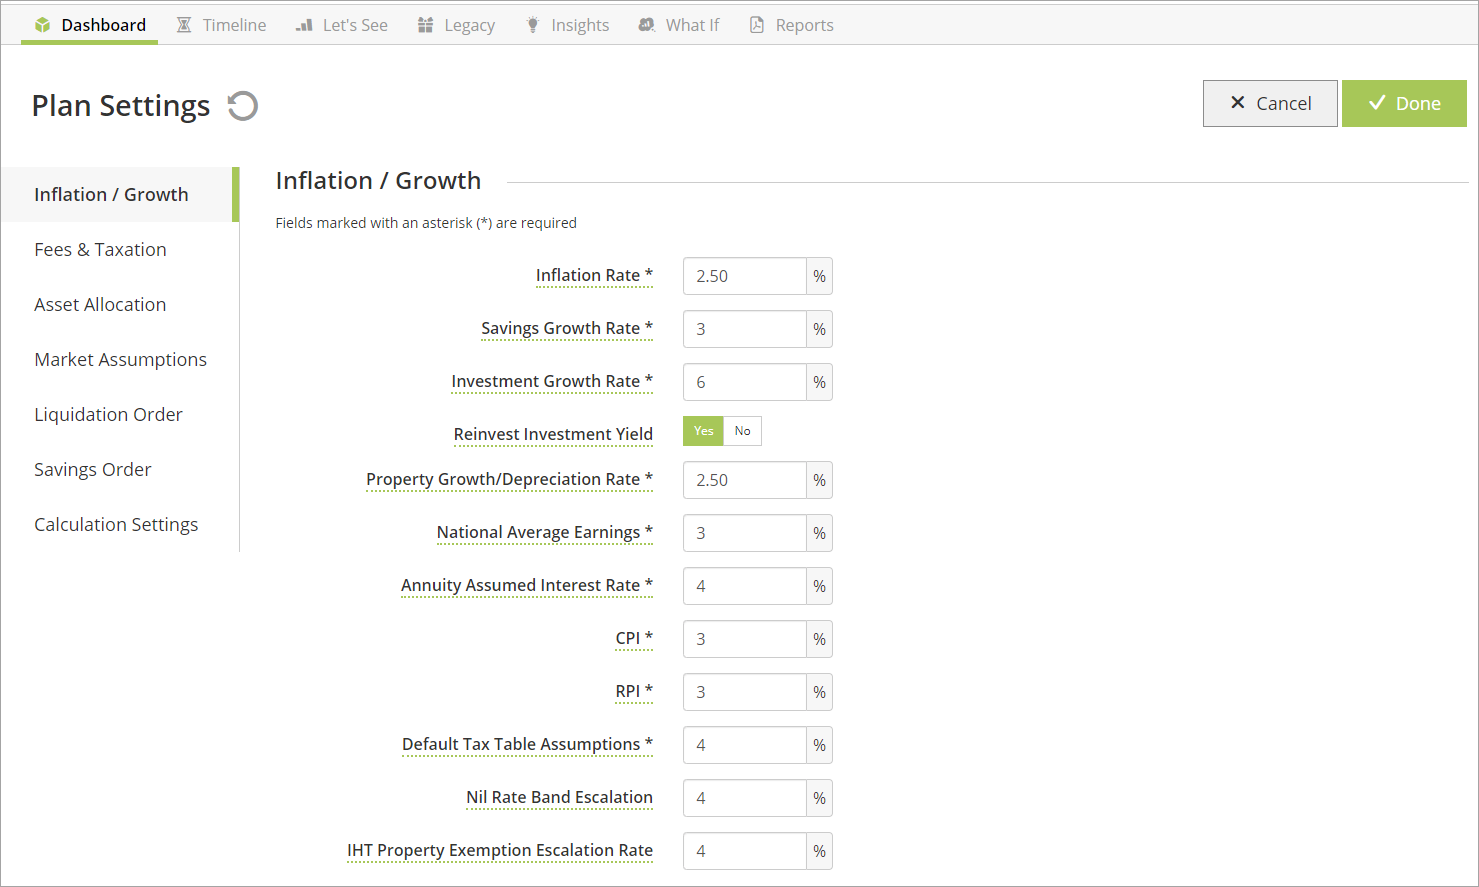Click the National Average Earnings input
This screenshot has width=1479, height=887.
click(x=745, y=533)
